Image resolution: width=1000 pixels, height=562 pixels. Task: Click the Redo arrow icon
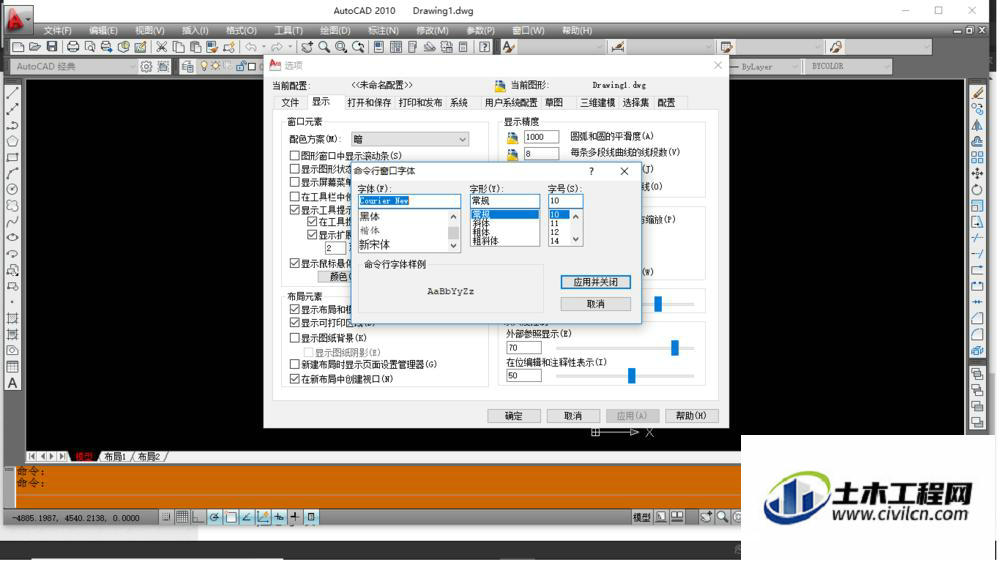(x=277, y=47)
